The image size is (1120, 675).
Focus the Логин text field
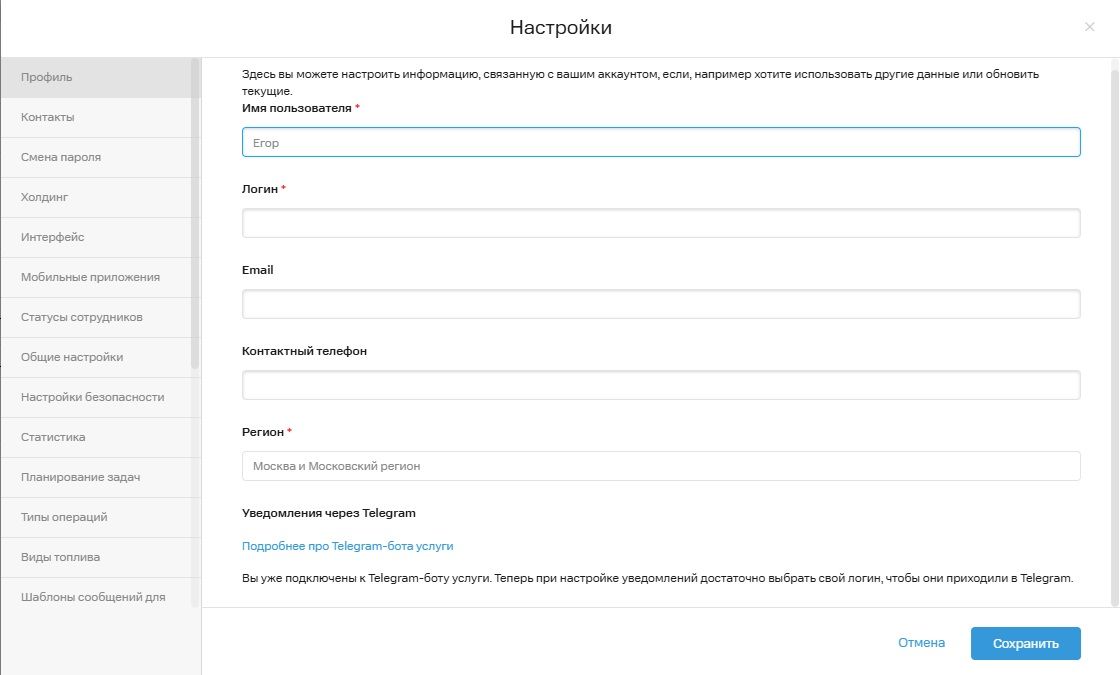coord(660,223)
